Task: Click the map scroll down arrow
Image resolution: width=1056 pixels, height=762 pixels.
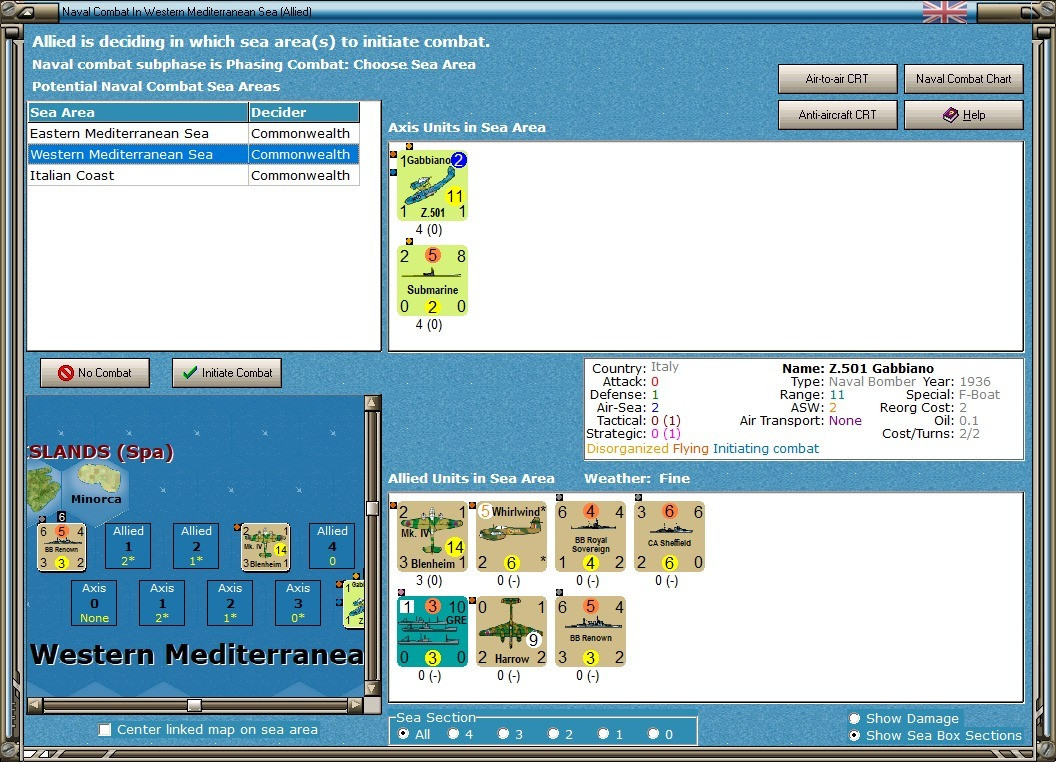Action: click(372, 689)
